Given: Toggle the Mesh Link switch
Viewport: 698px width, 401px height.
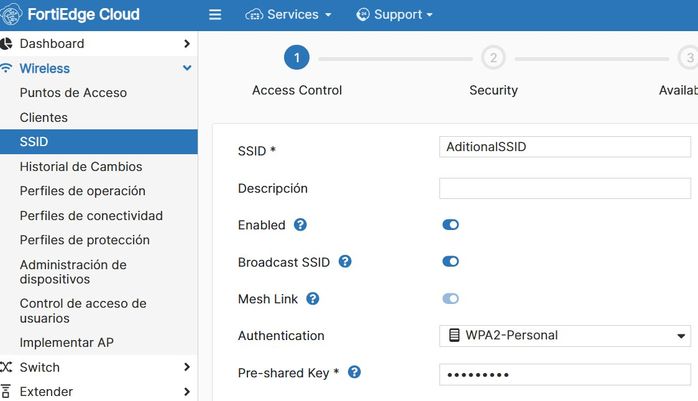Looking at the screenshot, I should tap(450, 299).
